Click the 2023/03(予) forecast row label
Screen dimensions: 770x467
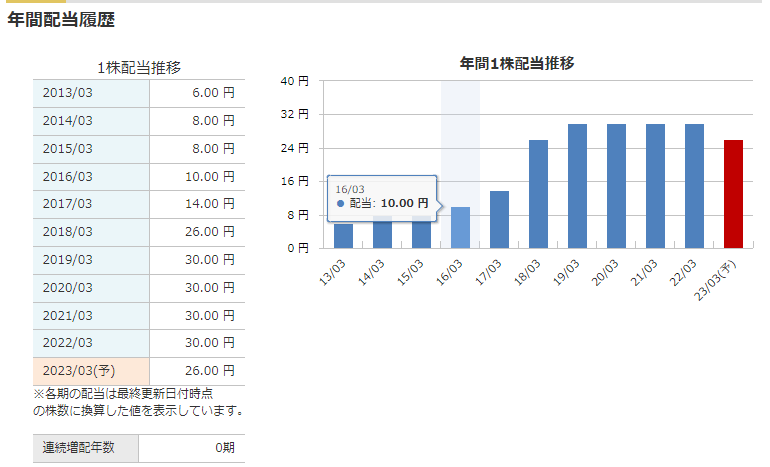79,371
